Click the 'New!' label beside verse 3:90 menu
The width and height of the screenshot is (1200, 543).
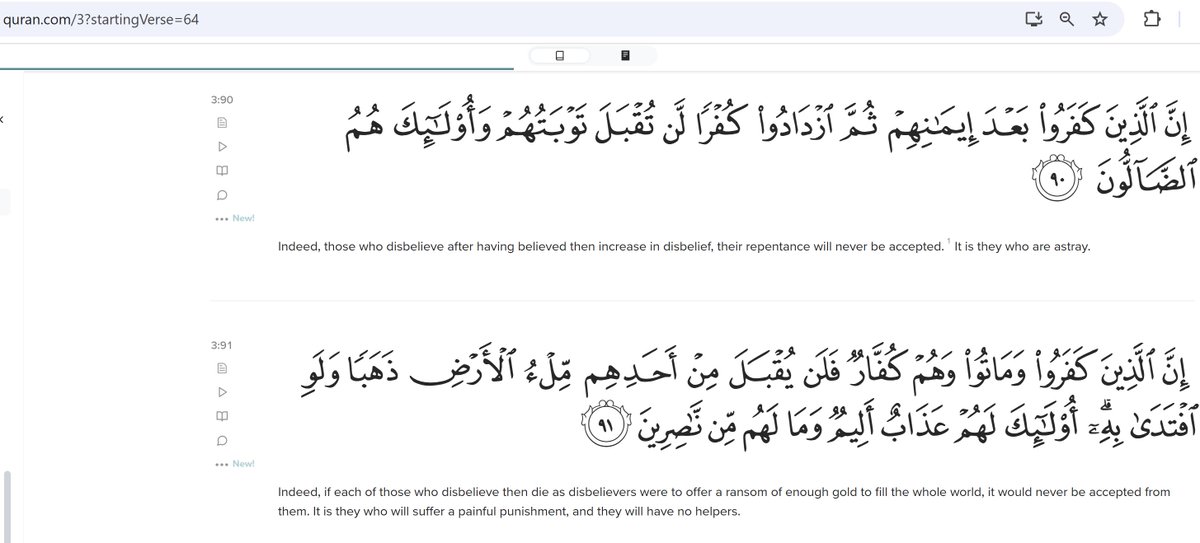click(x=243, y=219)
